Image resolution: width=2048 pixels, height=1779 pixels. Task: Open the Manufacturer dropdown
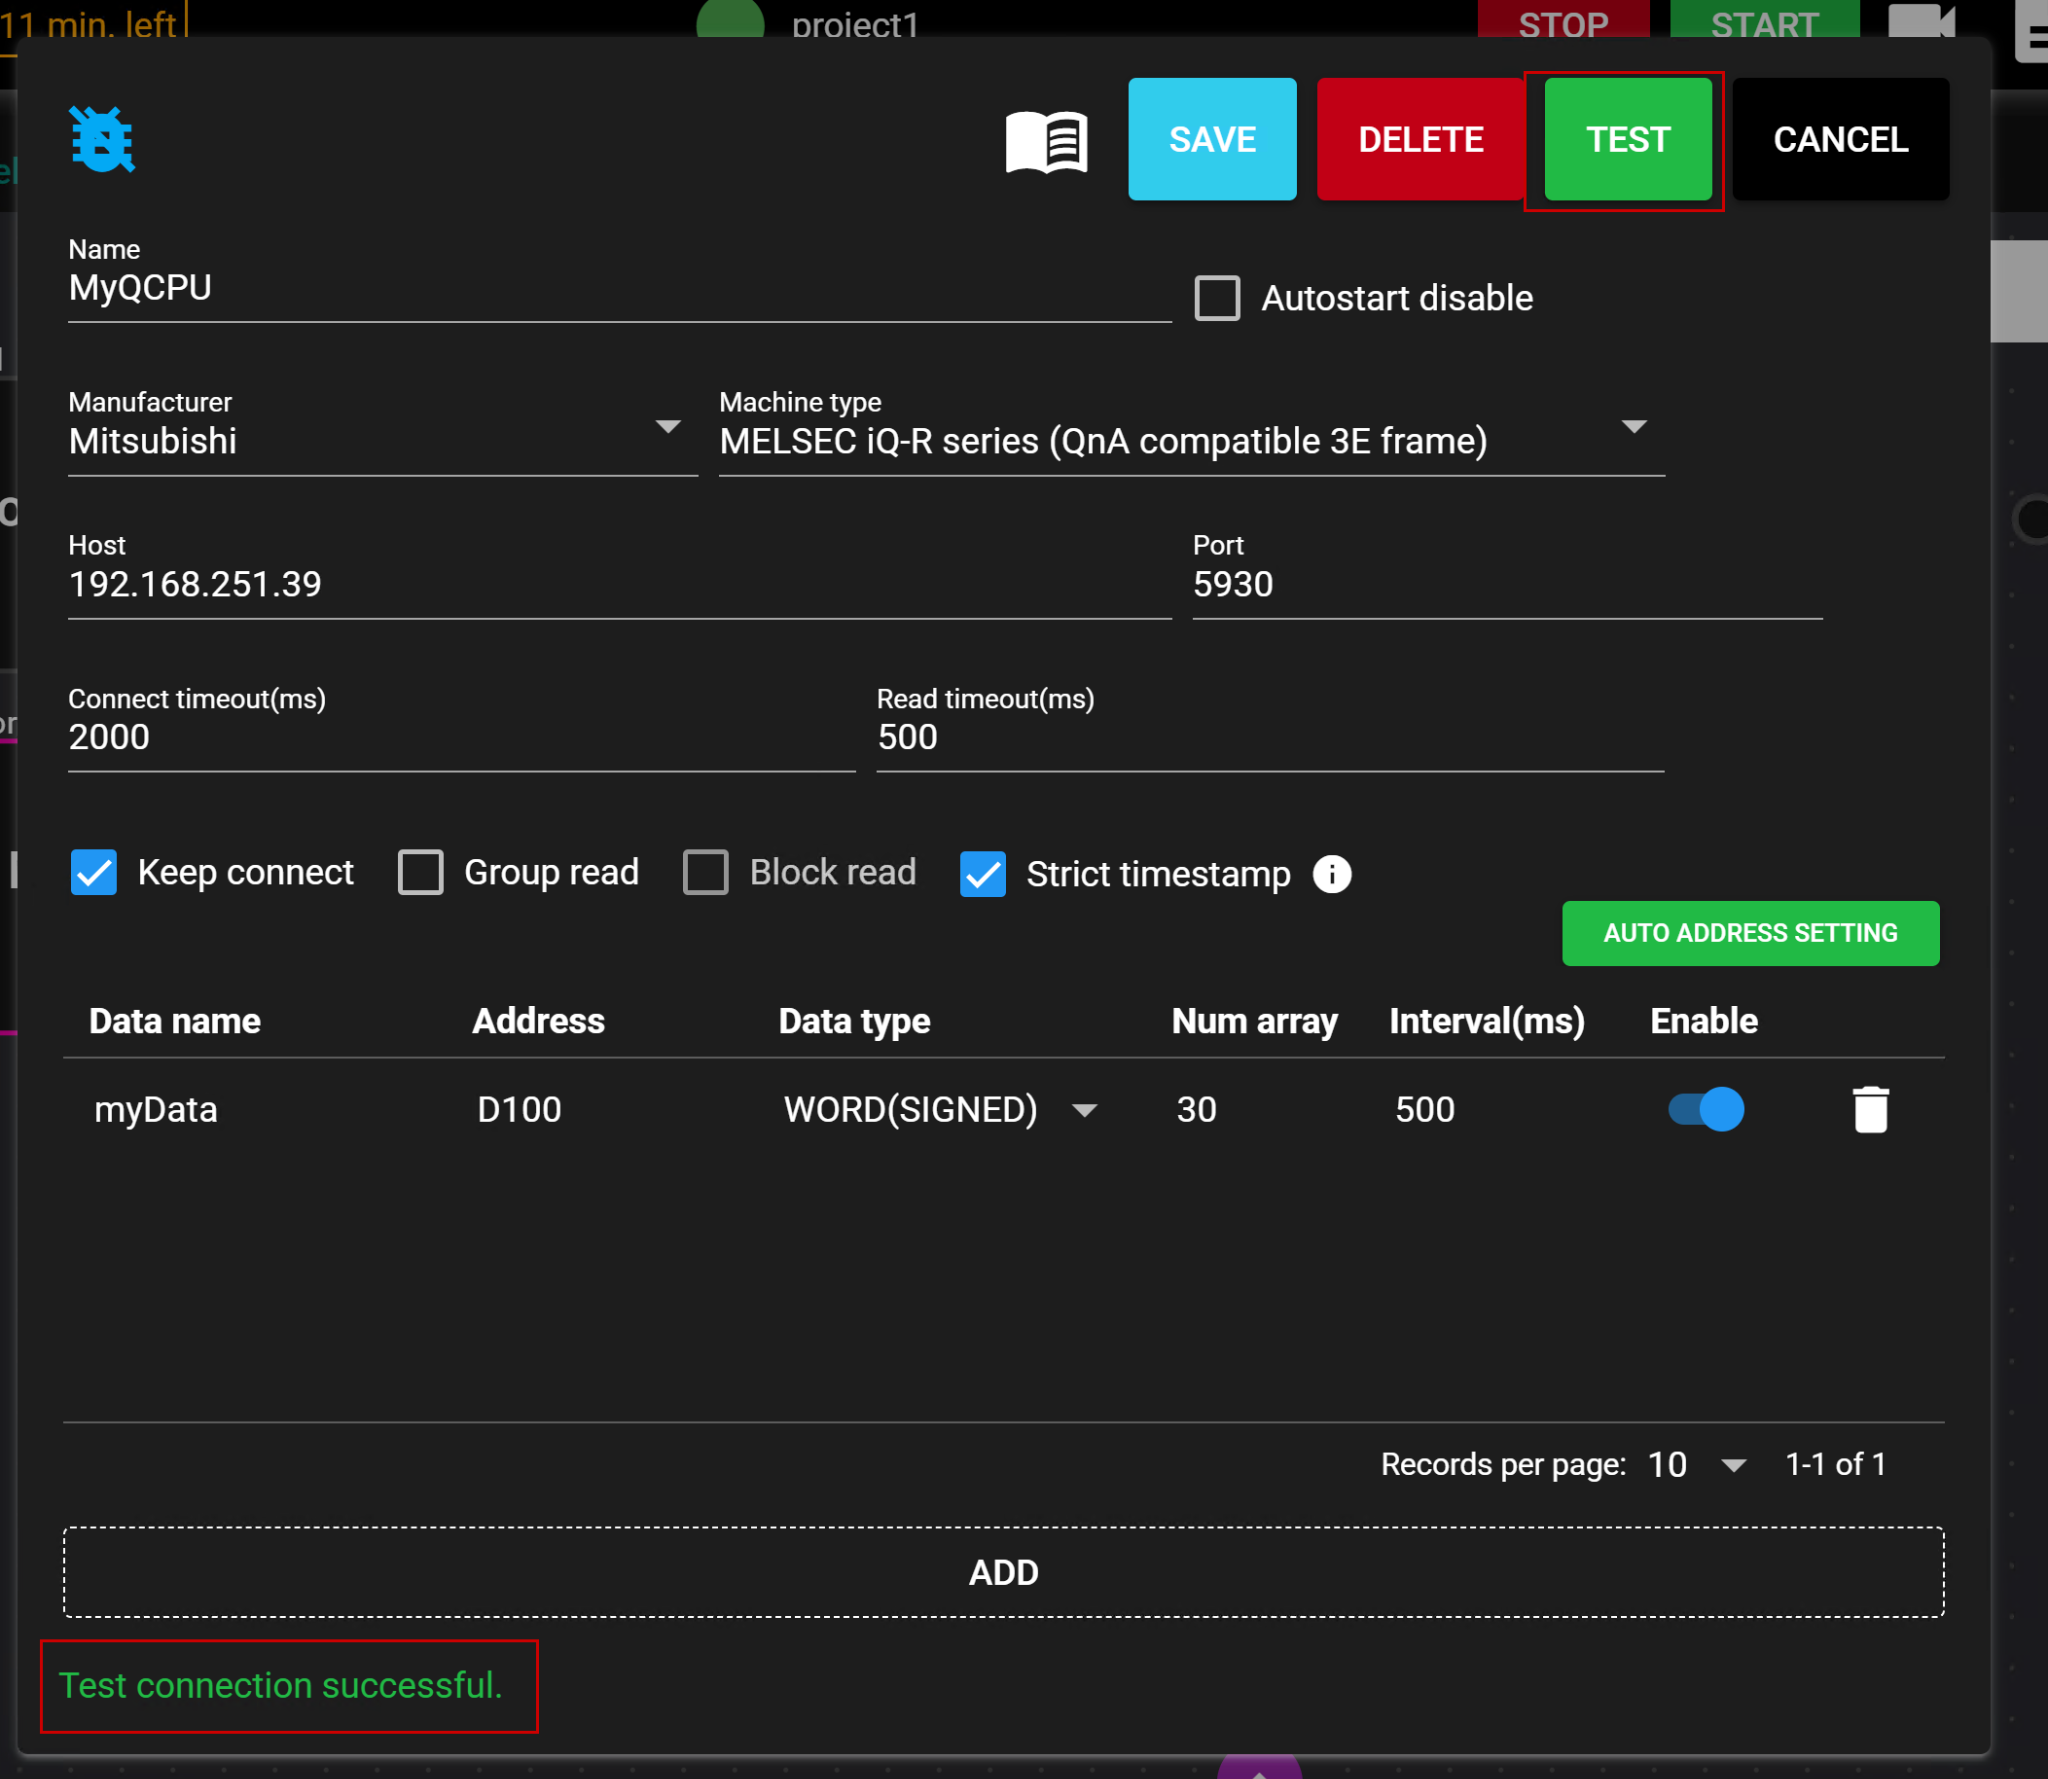667,428
